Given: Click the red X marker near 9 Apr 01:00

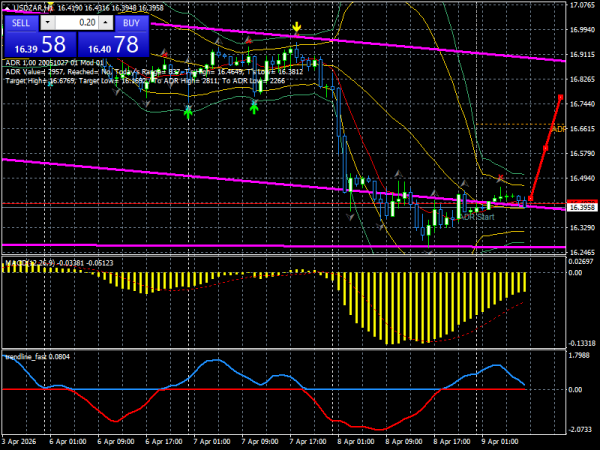Looking at the screenshot, I should [501, 178].
